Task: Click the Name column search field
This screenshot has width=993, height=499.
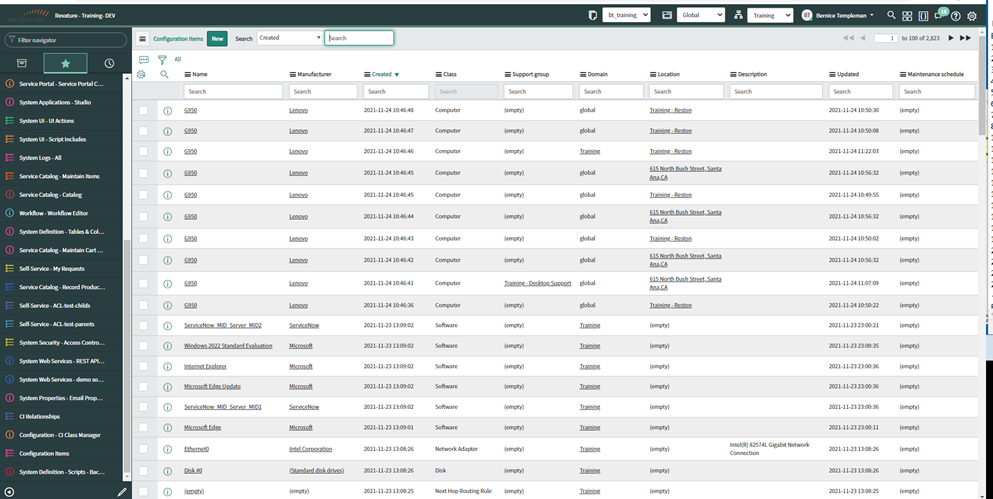Action: [233, 91]
